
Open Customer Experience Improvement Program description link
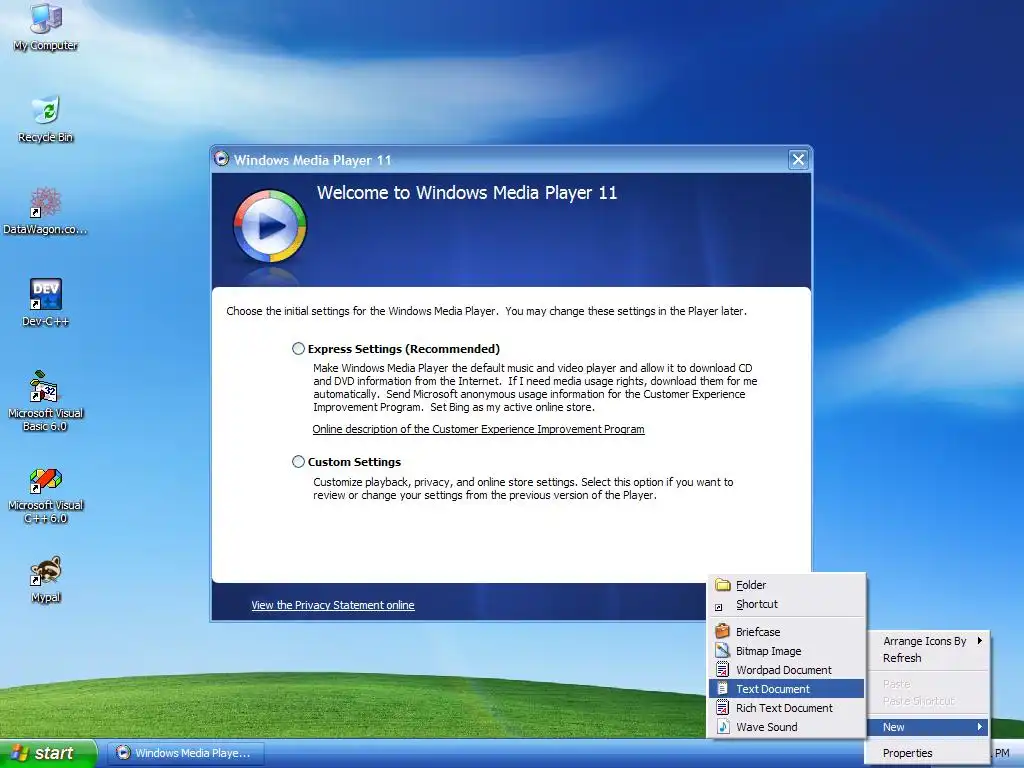pos(478,429)
